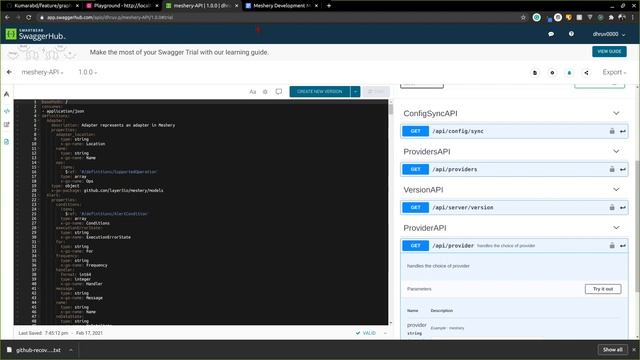The width and height of the screenshot is (640, 360).
Task: Click the VIEW GUIDE button
Action: pos(609,51)
